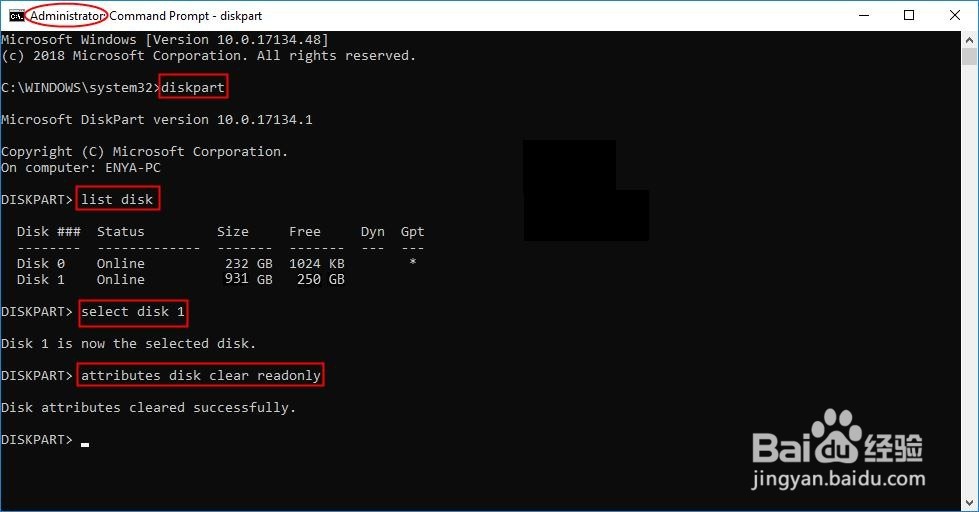Click the blinking cursor at DISKPART prompt

[85, 445]
